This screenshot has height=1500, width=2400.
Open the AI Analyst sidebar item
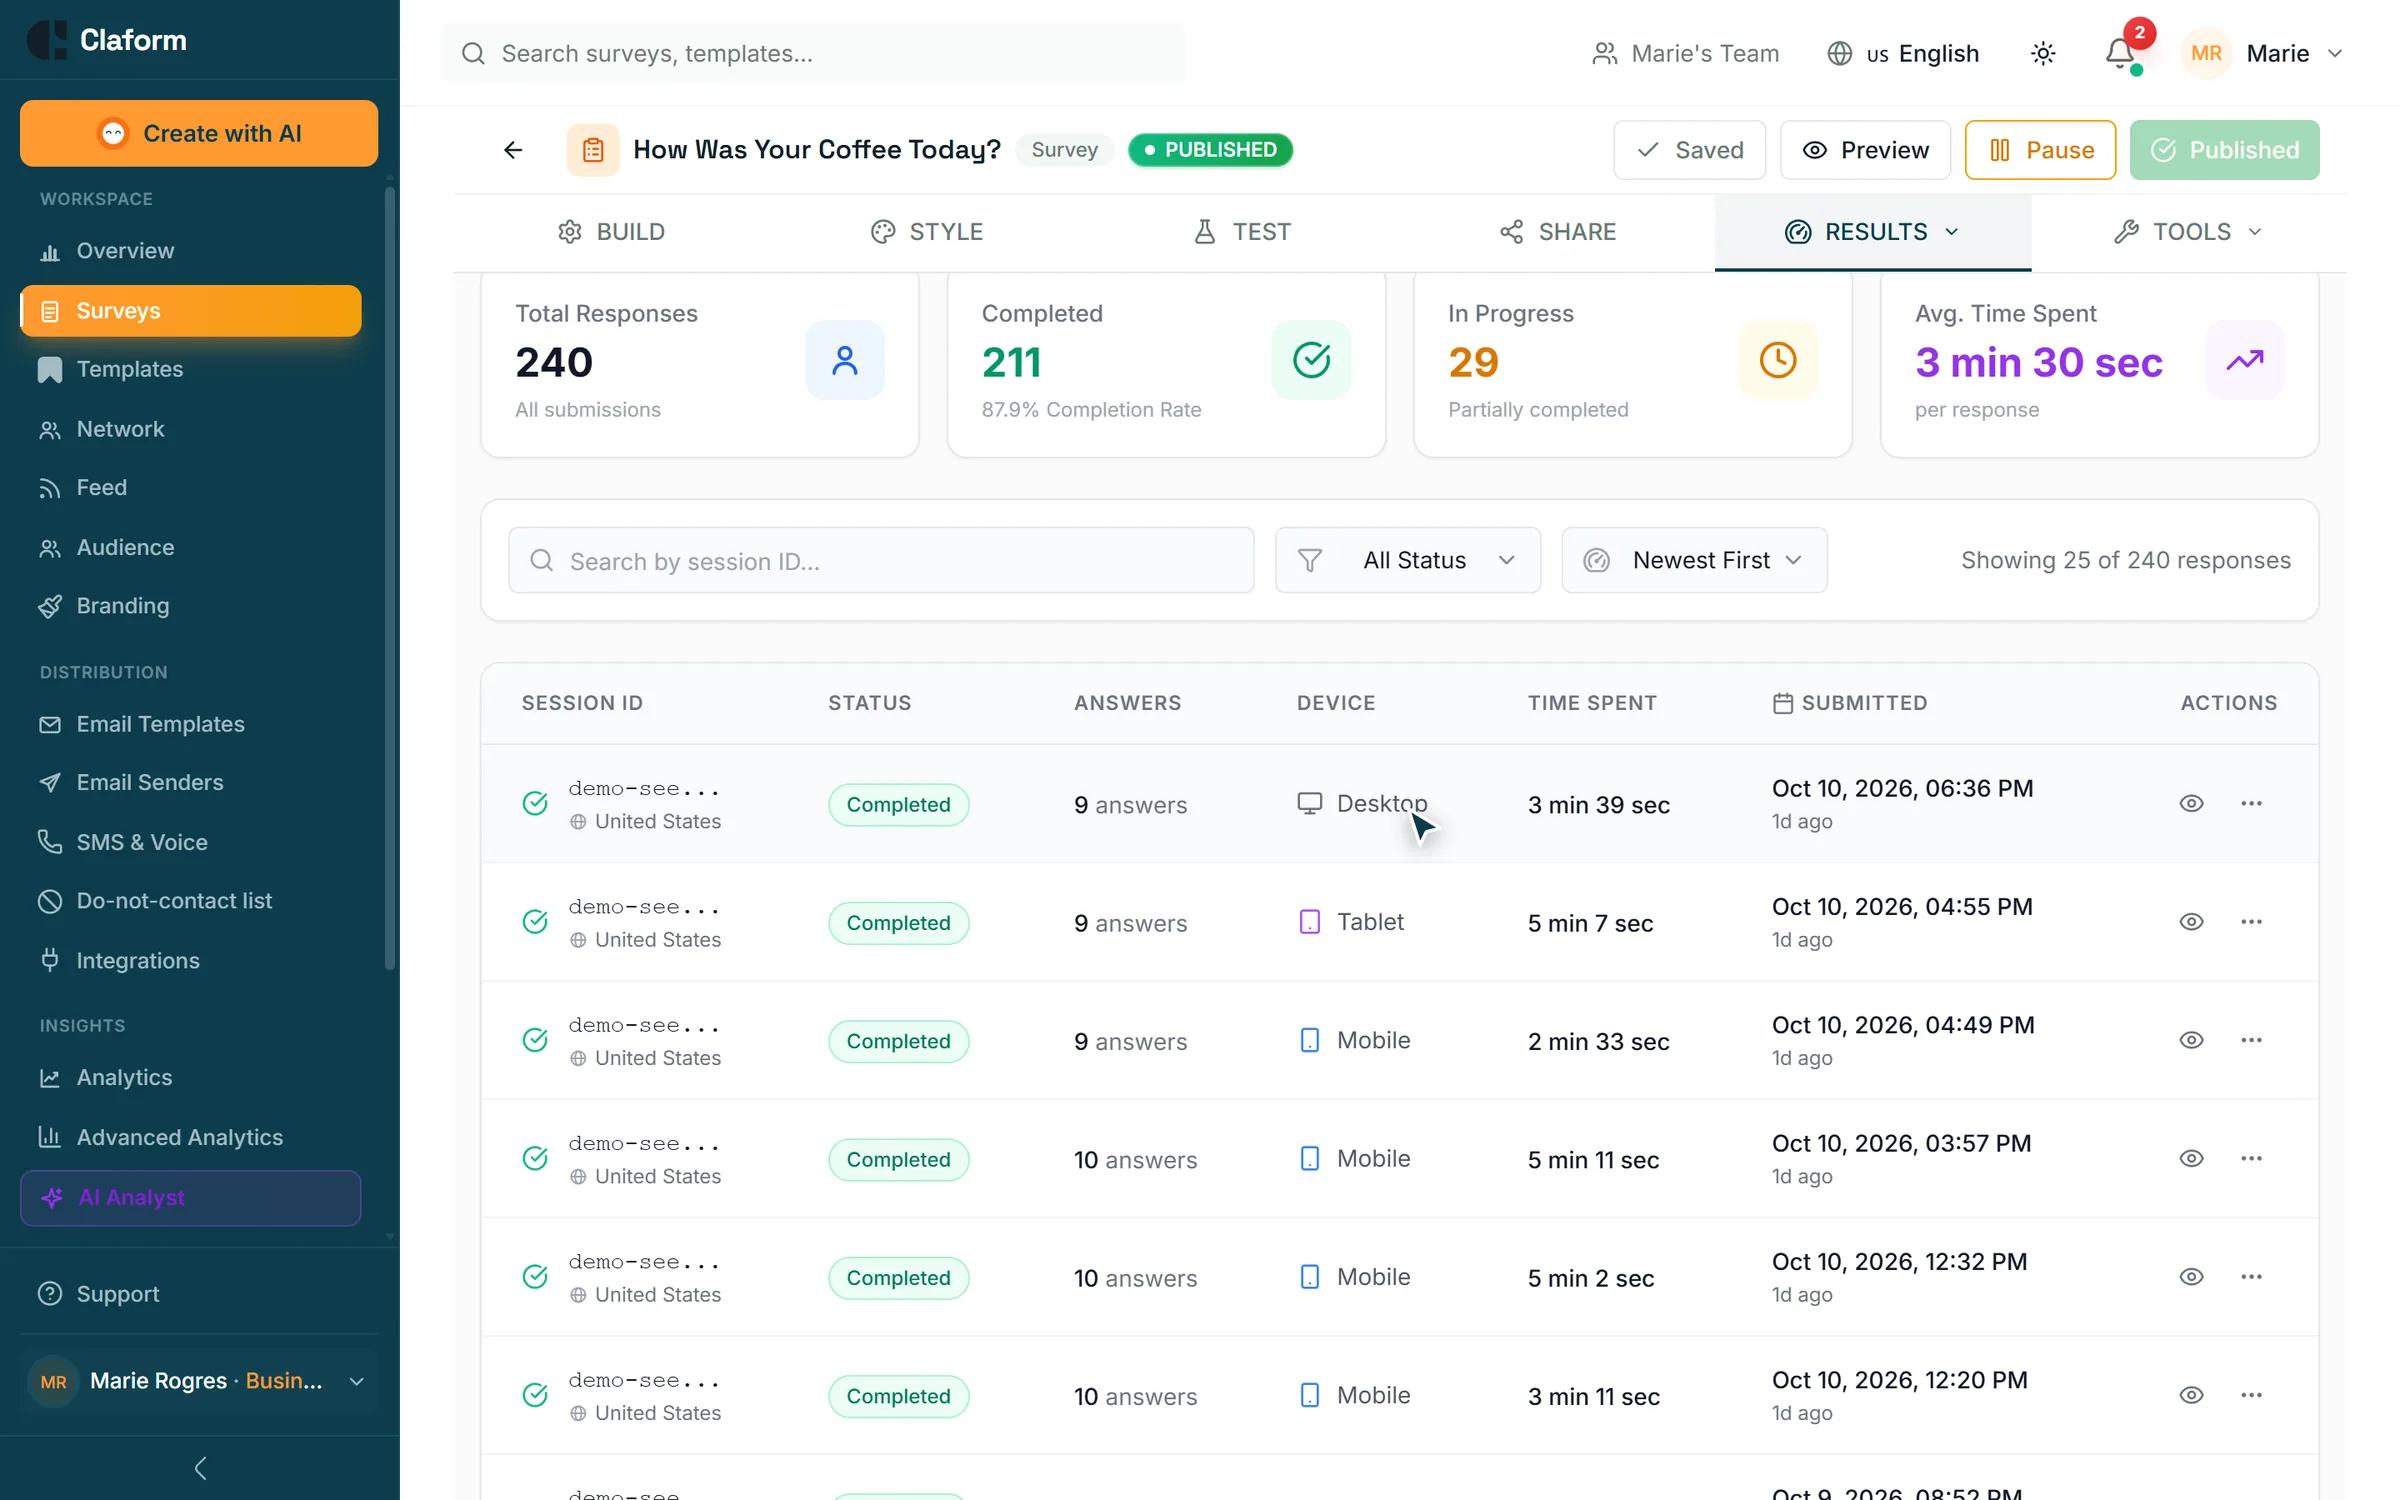point(190,1197)
